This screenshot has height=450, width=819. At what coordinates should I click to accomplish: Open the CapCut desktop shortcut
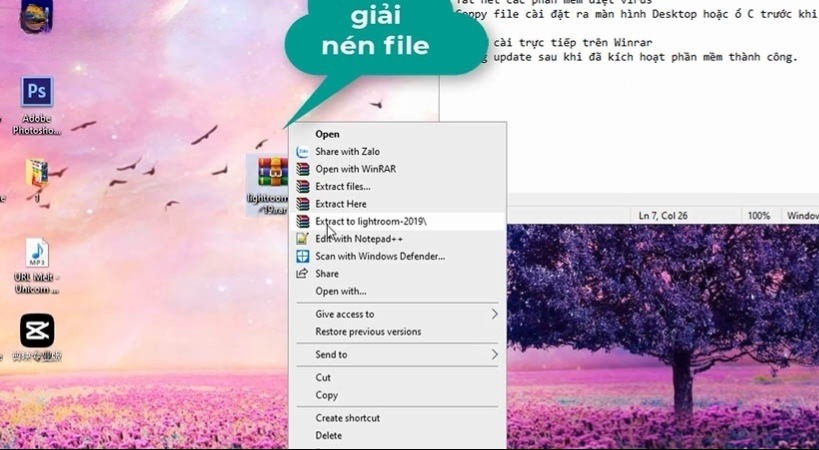[37, 337]
